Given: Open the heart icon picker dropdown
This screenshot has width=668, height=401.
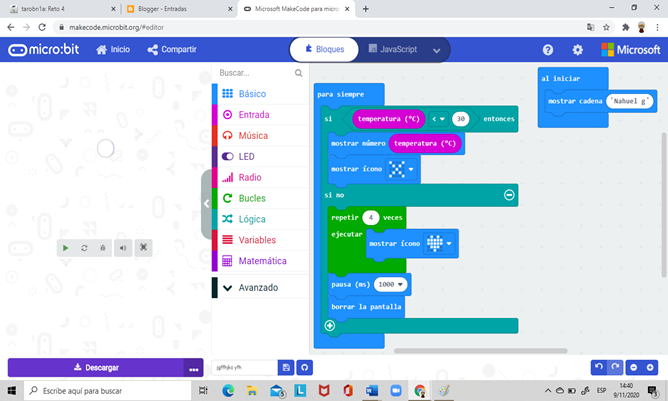Looking at the screenshot, I should click(x=439, y=243).
